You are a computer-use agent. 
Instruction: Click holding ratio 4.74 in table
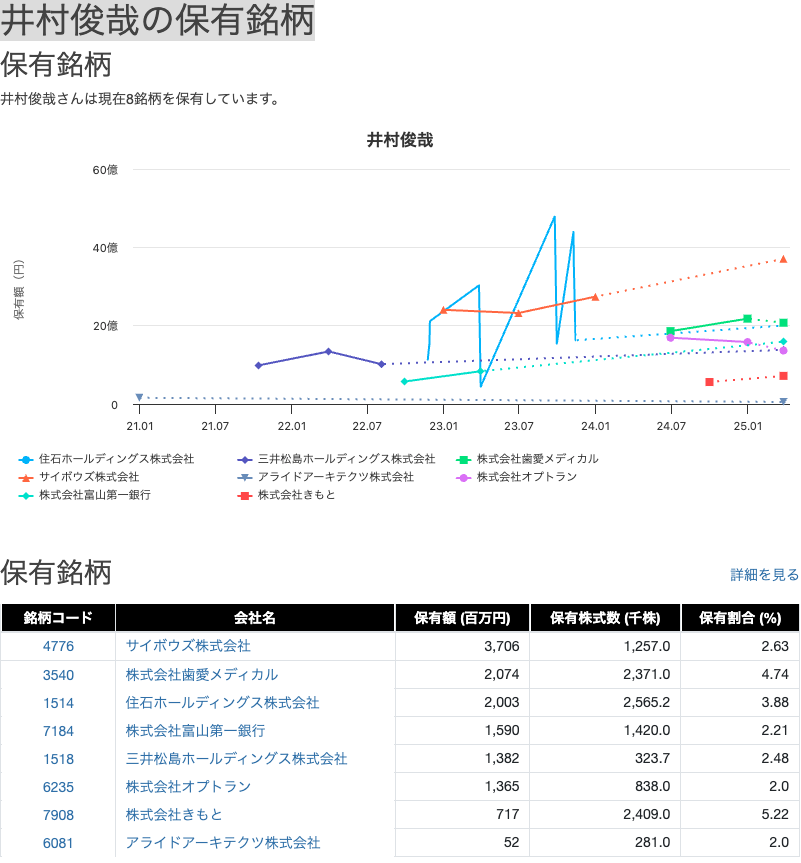[x=775, y=674]
